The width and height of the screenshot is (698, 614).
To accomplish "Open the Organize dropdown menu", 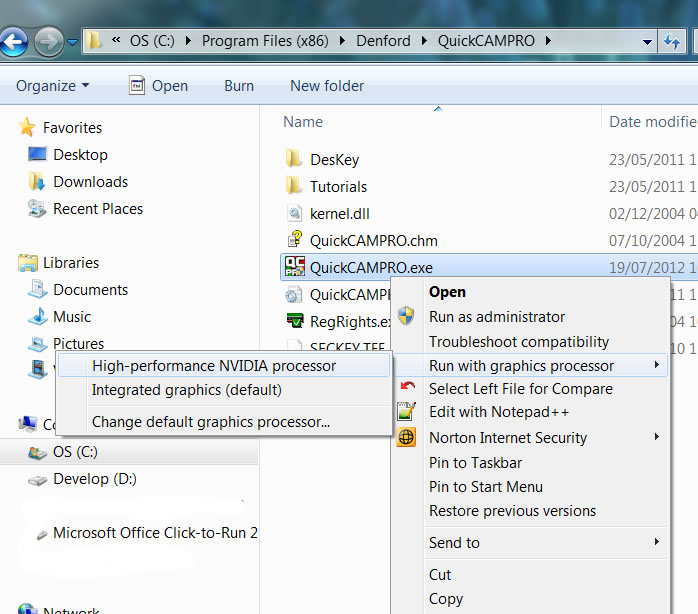I will [x=52, y=86].
